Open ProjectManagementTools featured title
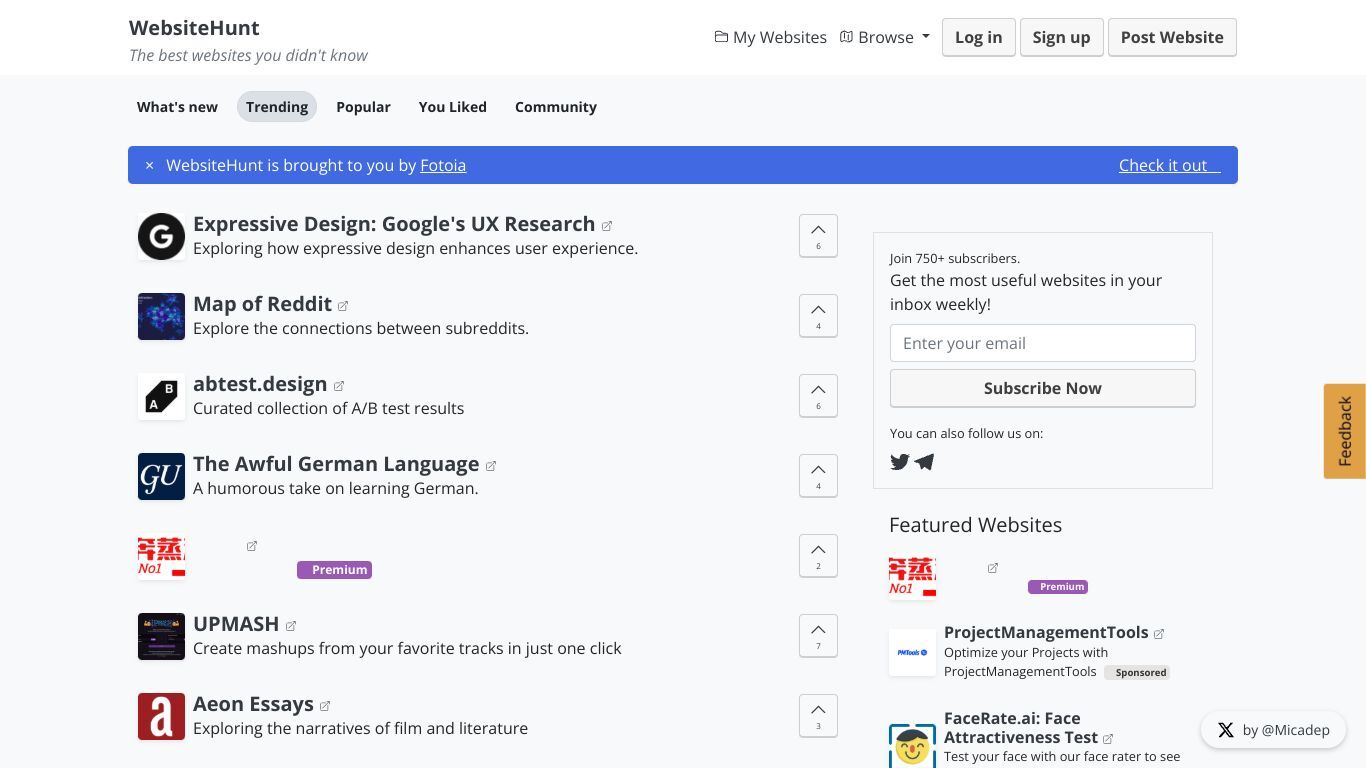The image size is (1366, 768). click(1046, 632)
